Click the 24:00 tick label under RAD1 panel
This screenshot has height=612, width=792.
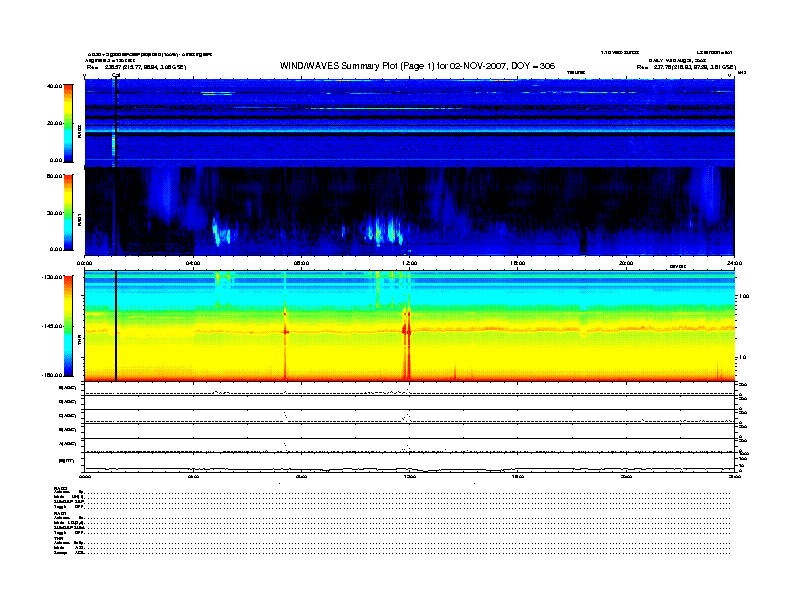click(734, 263)
